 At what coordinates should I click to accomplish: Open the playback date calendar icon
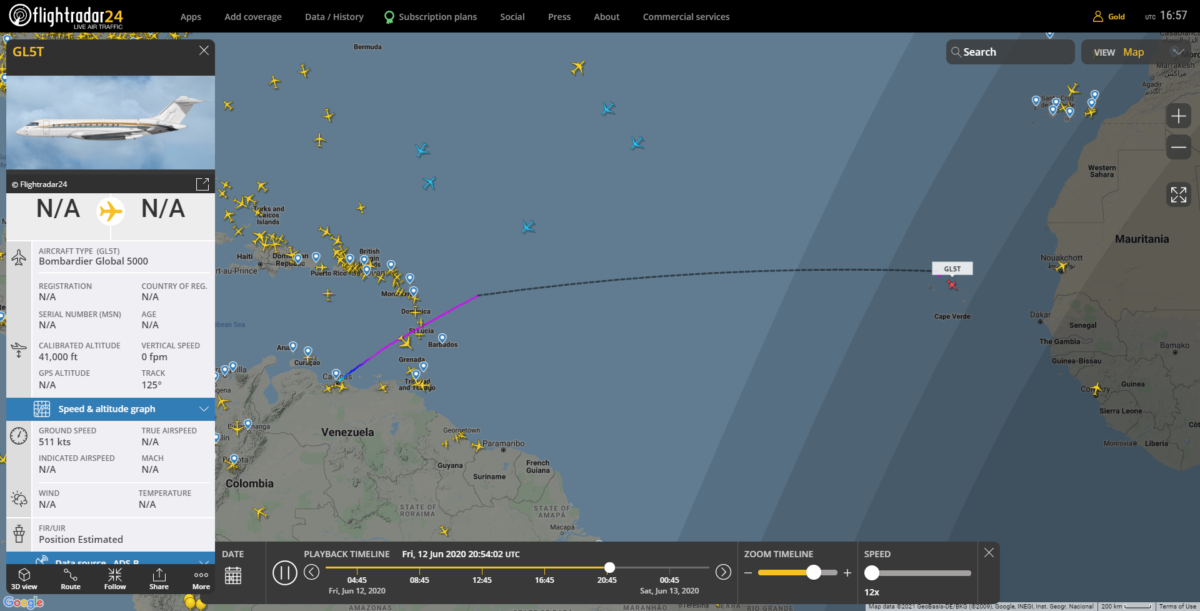coord(233,575)
